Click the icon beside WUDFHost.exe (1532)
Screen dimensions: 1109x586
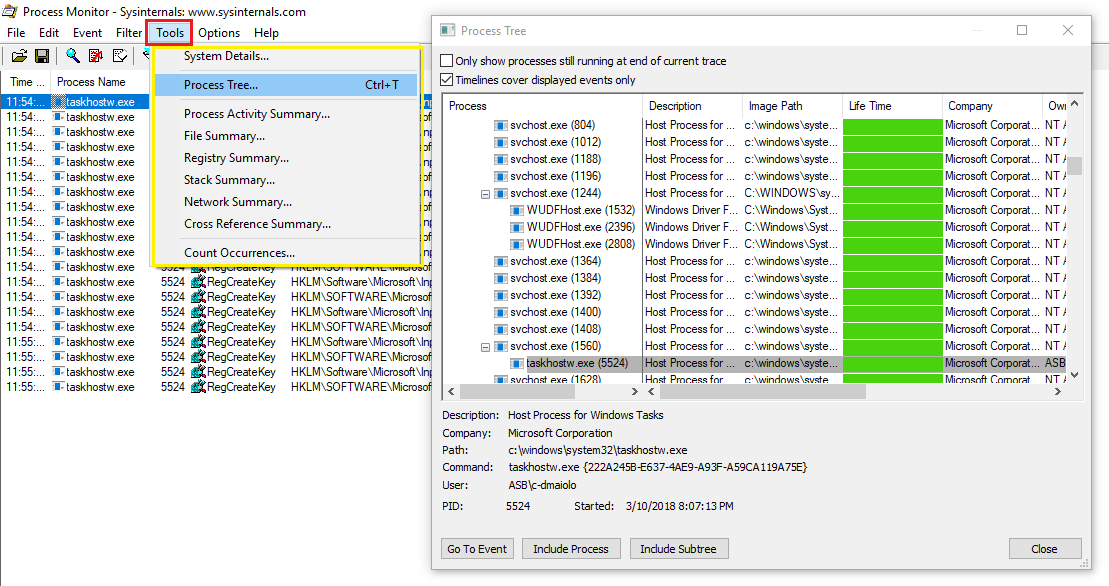tap(517, 210)
